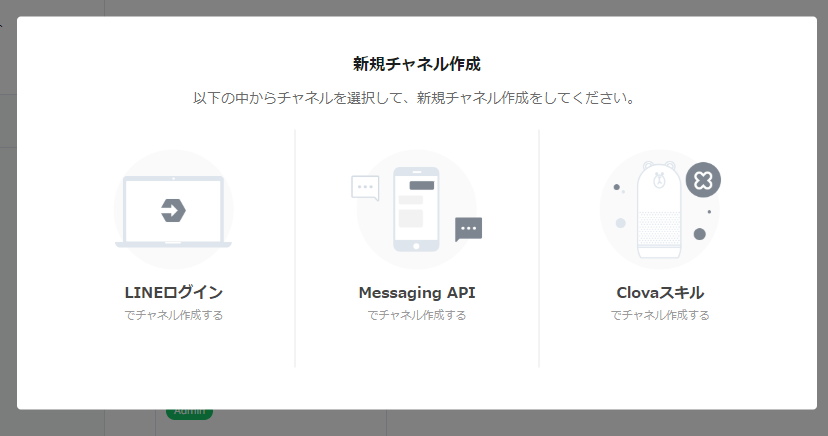828x436 pixels.
Task: Click the instruction text below the heading
Action: [x=414, y=98]
